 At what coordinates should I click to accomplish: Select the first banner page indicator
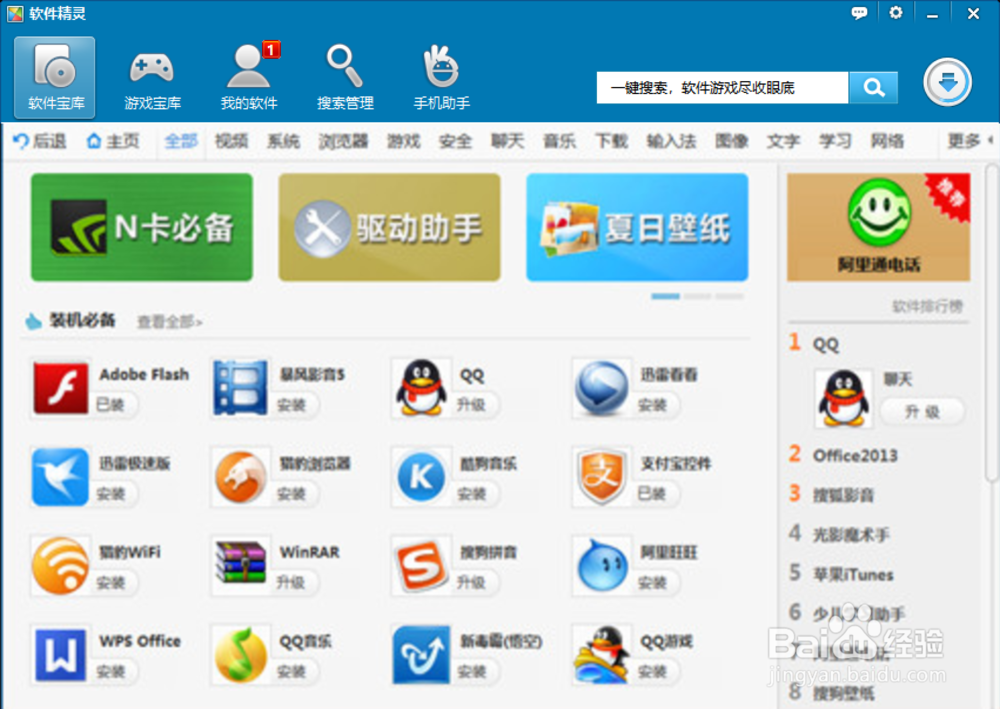665,296
